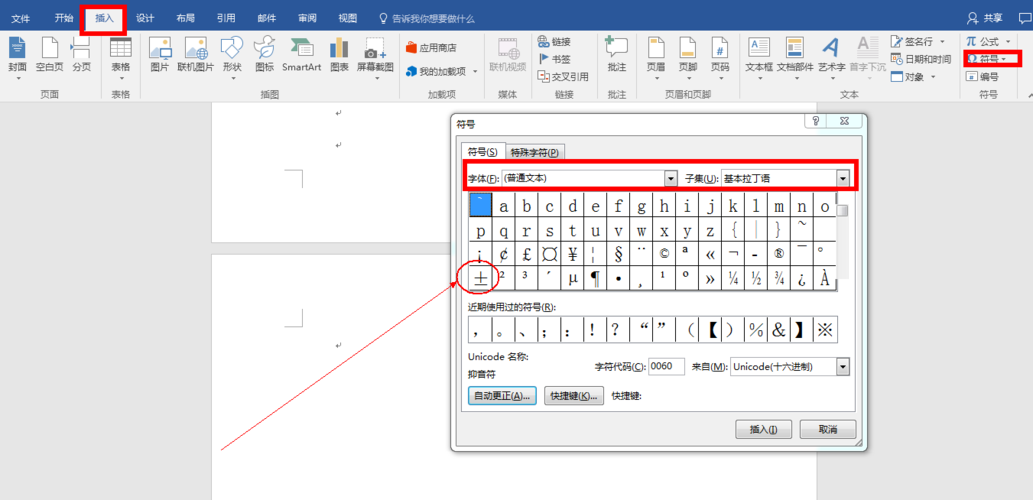Image resolution: width=1033 pixels, height=500 pixels.
Task: Insert a cover page (封面)
Action: pos(17,52)
